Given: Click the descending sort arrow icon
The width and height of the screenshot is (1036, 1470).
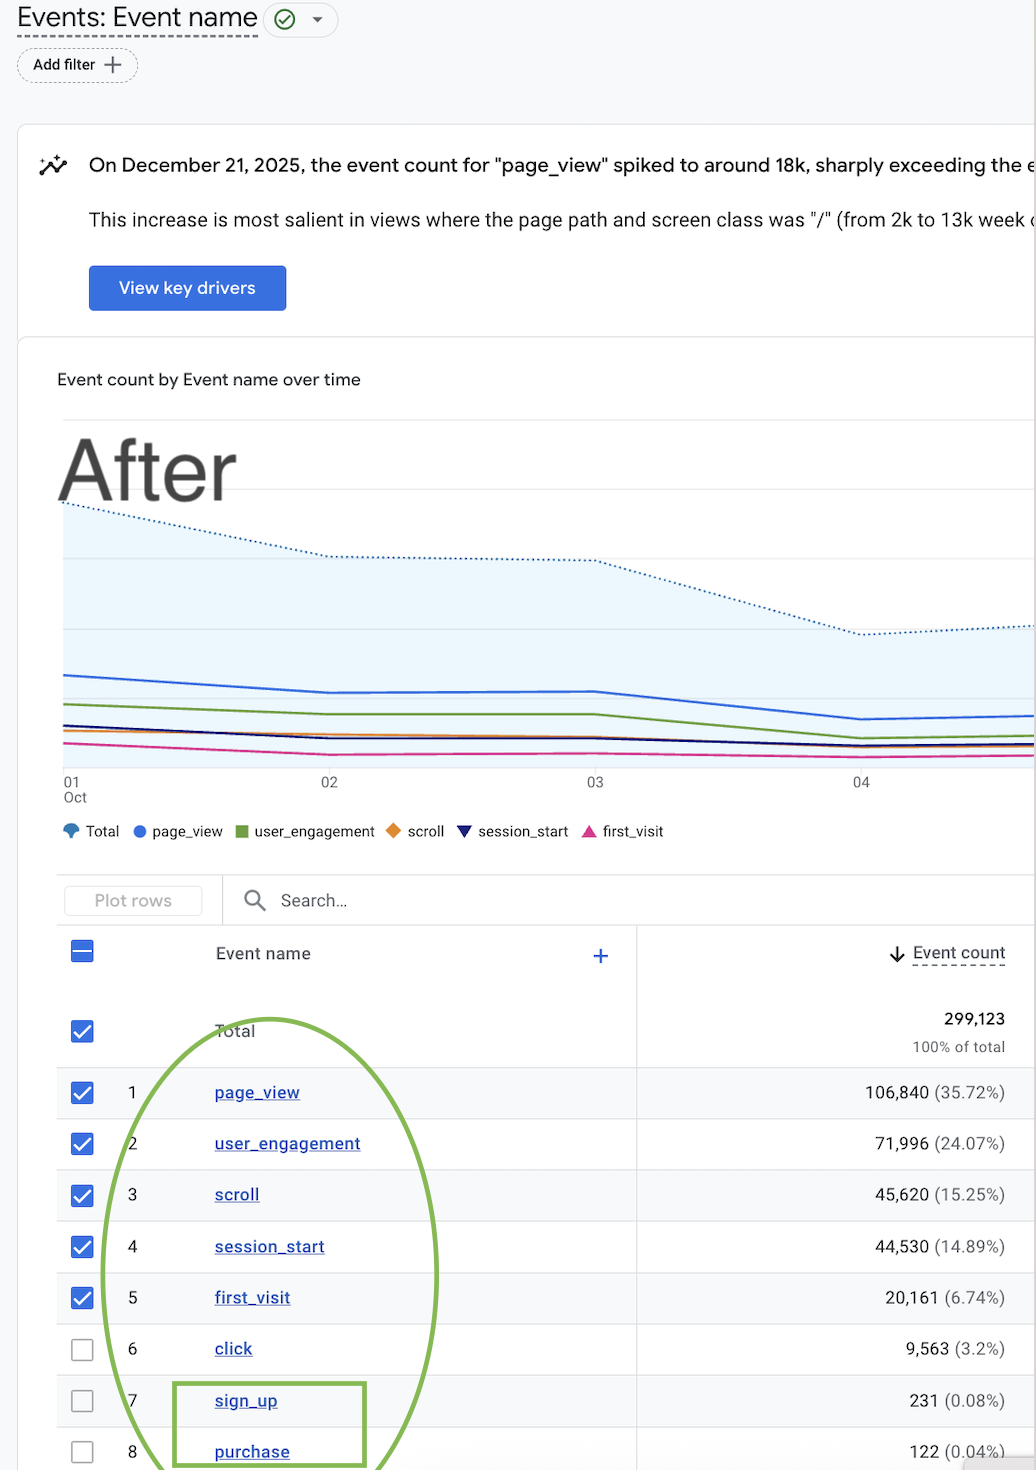Looking at the screenshot, I should click(897, 954).
